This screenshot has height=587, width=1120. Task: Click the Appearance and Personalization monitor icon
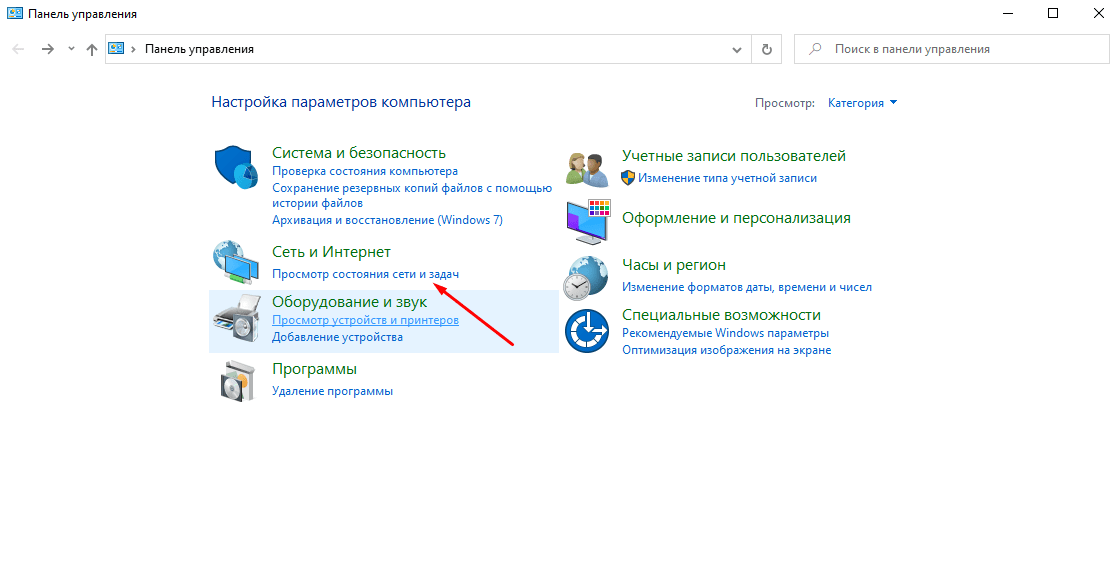click(x=587, y=220)
